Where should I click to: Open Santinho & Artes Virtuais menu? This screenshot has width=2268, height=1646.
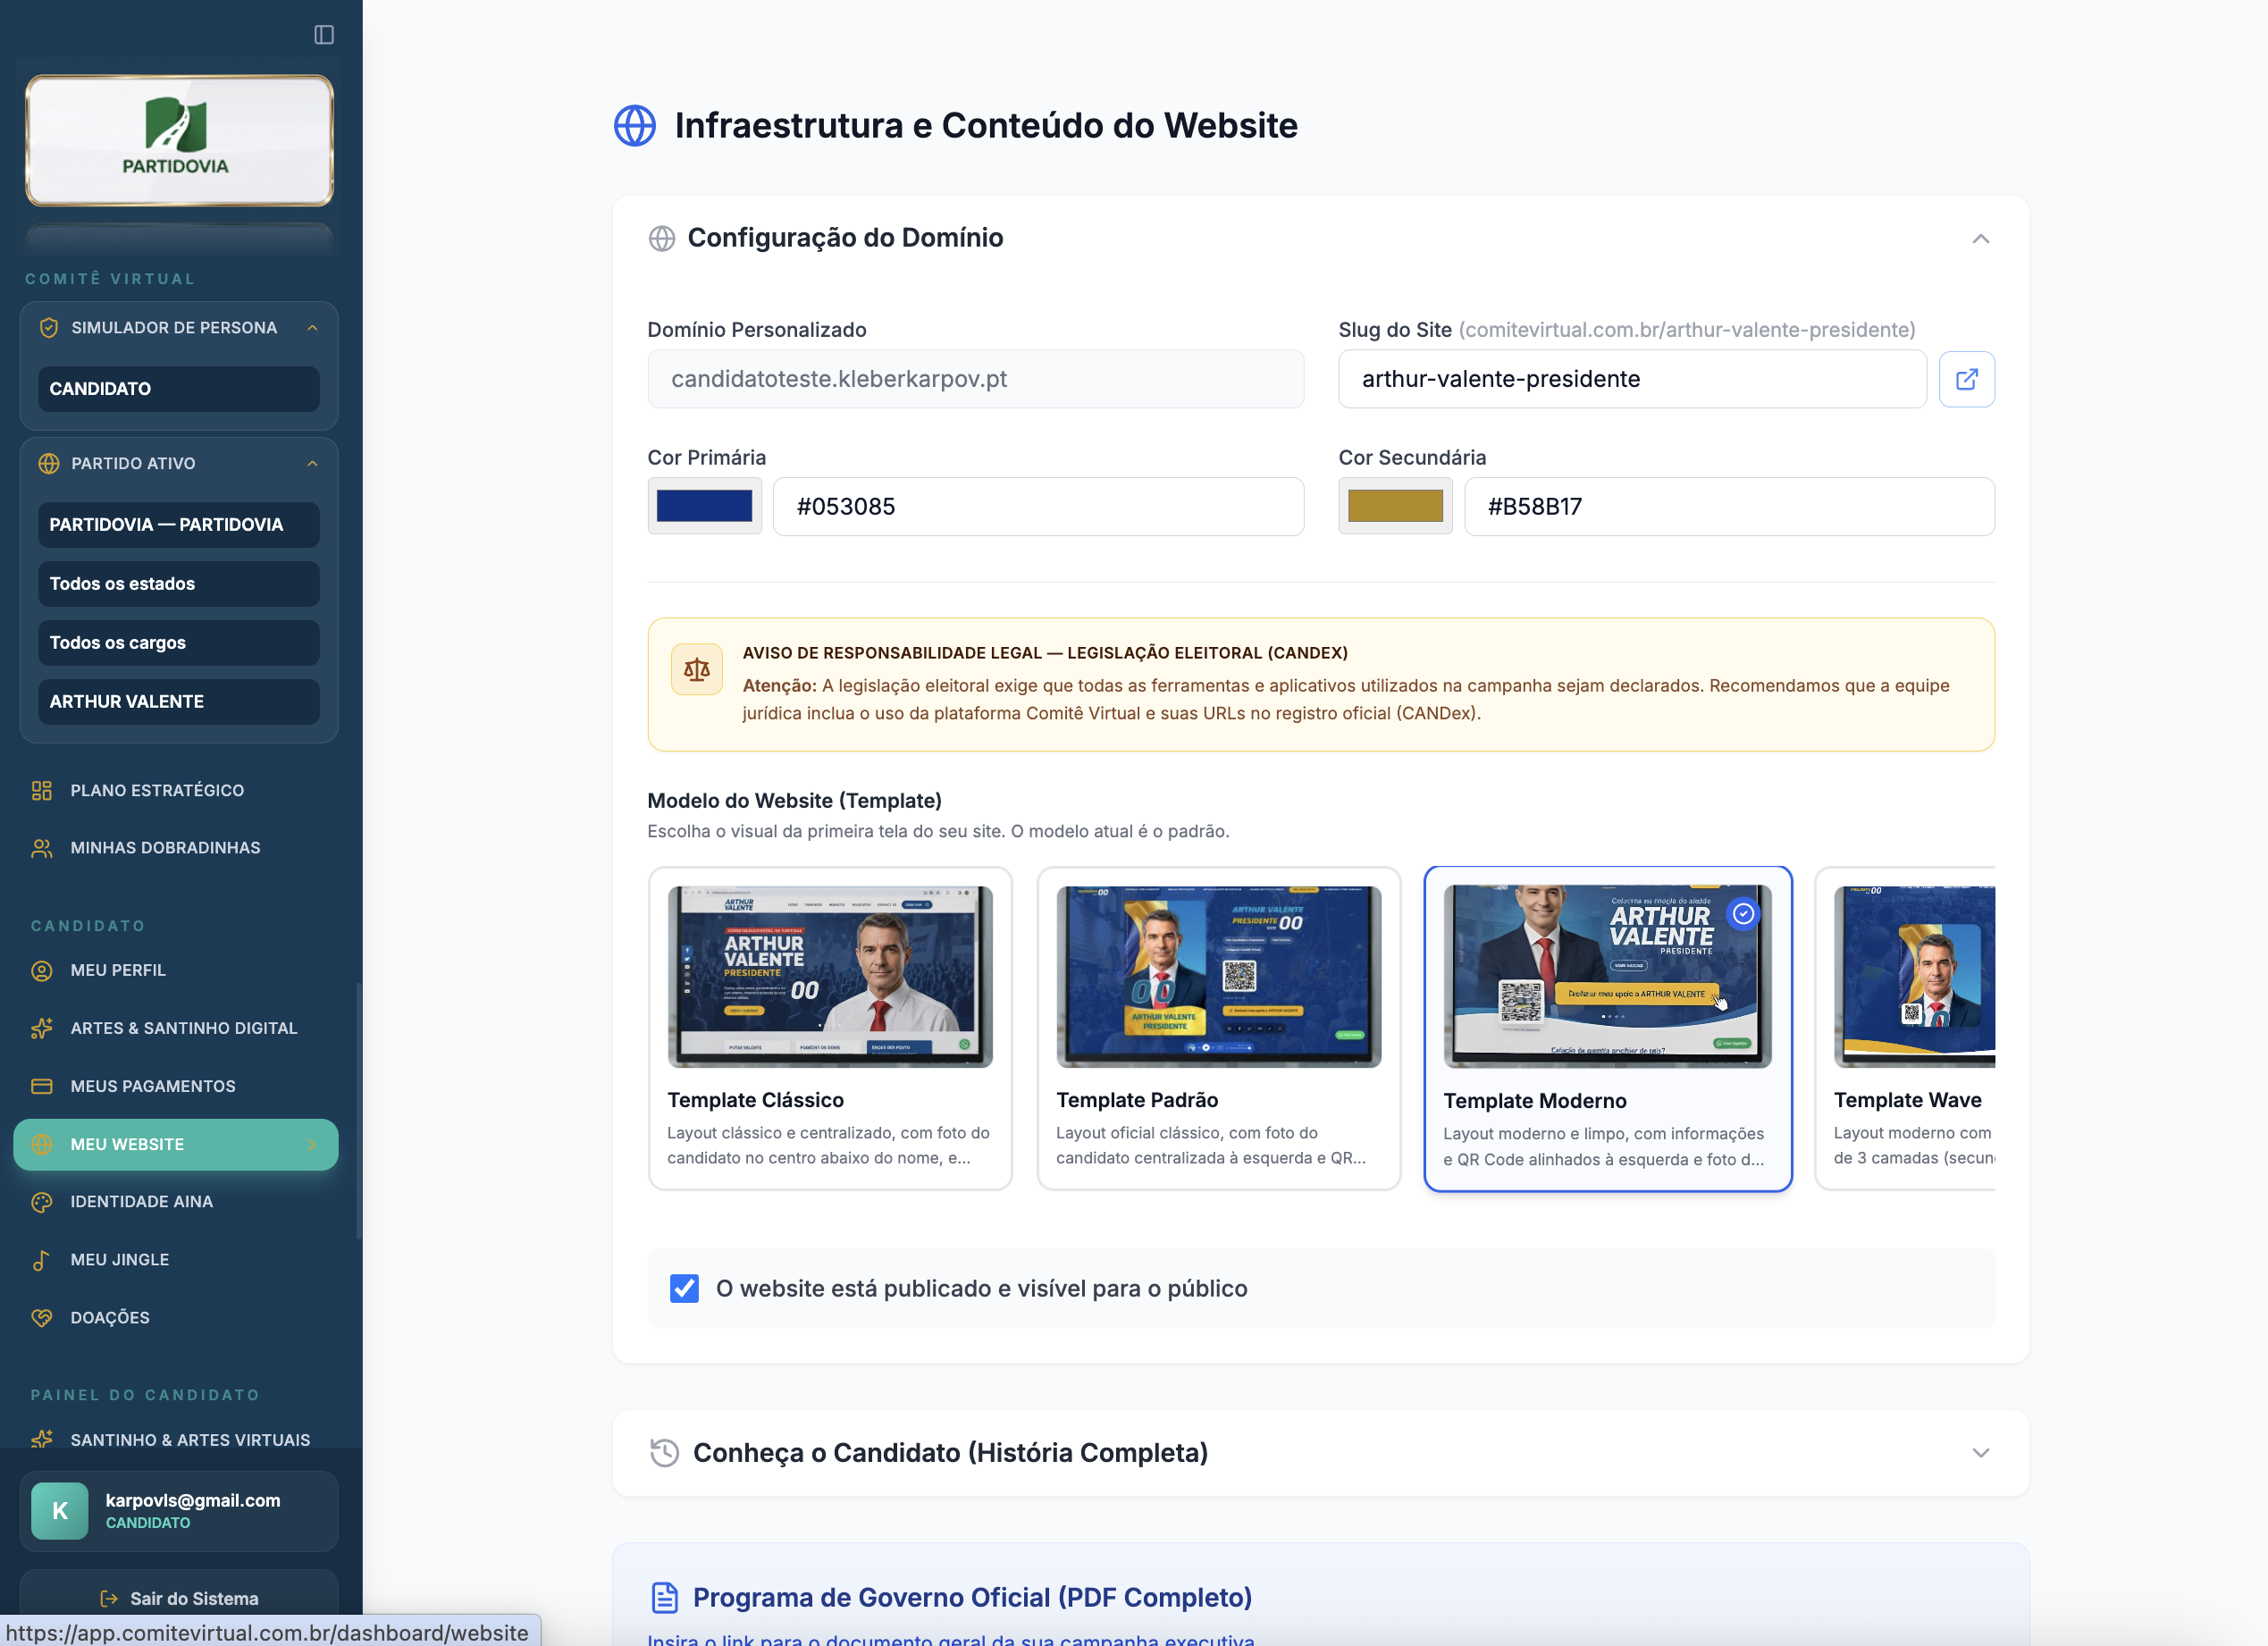(176, 1439)
